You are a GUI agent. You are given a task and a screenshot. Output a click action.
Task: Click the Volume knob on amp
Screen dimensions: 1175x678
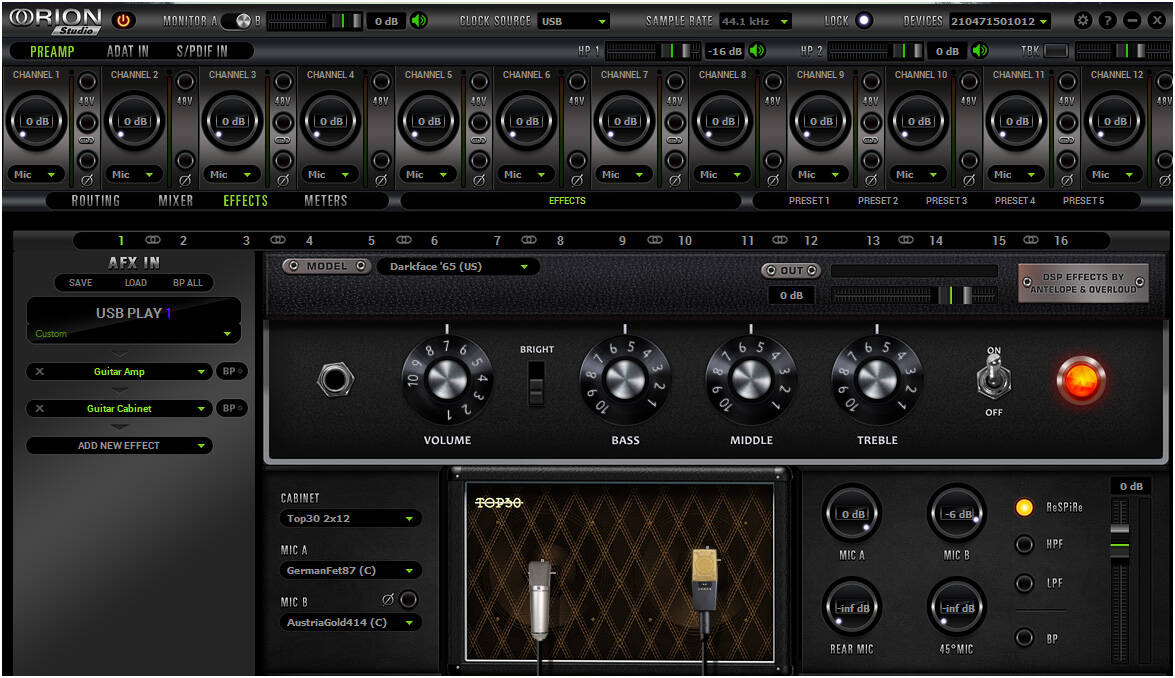[x=447, y=379]
